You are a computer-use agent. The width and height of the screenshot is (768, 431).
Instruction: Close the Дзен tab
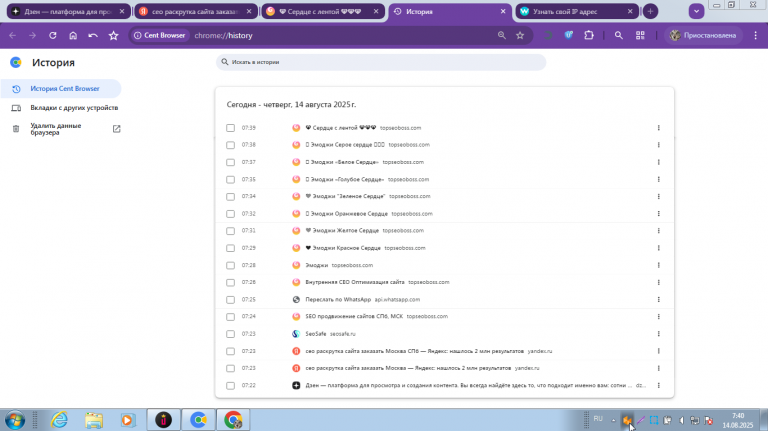122,11
